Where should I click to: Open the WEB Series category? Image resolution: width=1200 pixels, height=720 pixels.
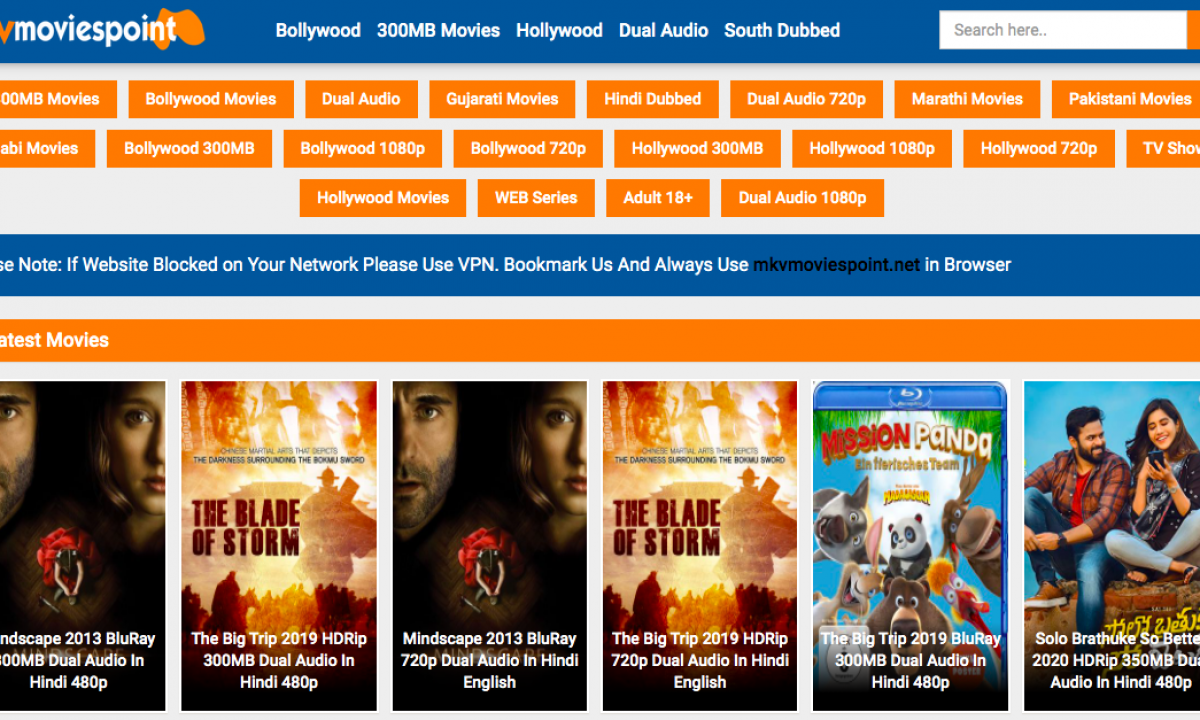coord(536,197)
